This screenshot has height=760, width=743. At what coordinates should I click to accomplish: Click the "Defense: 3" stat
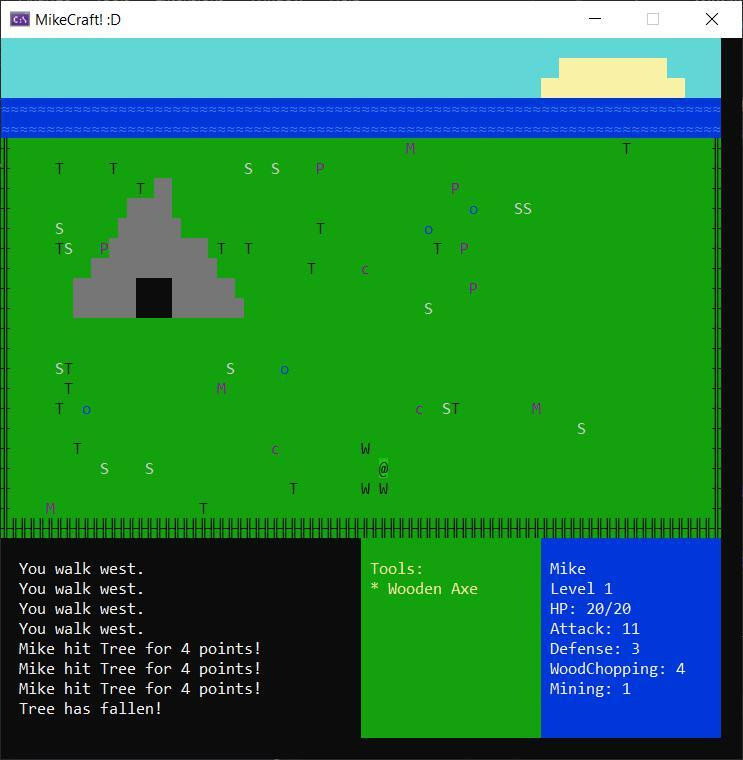[595, 649]
